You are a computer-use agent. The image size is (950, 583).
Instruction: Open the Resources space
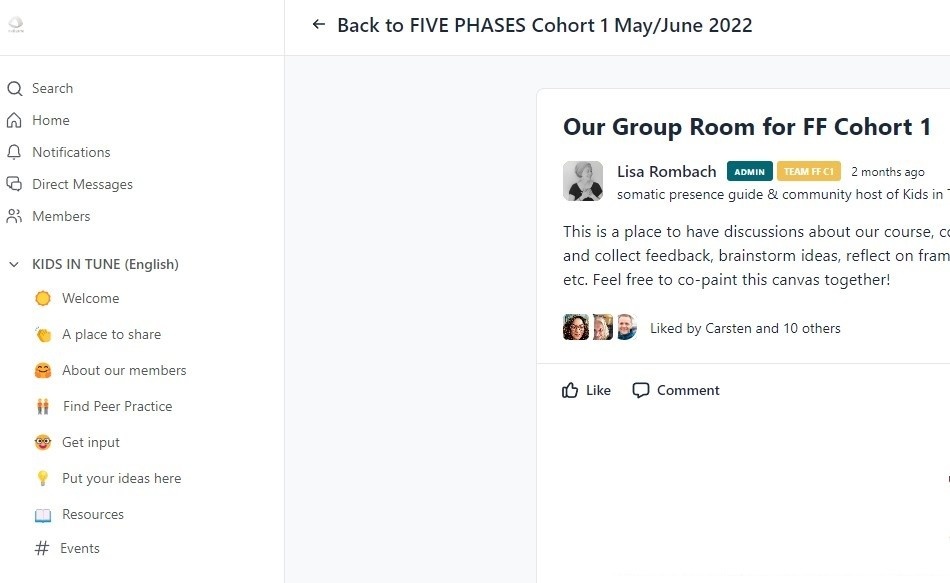click(x=92, y=514)
